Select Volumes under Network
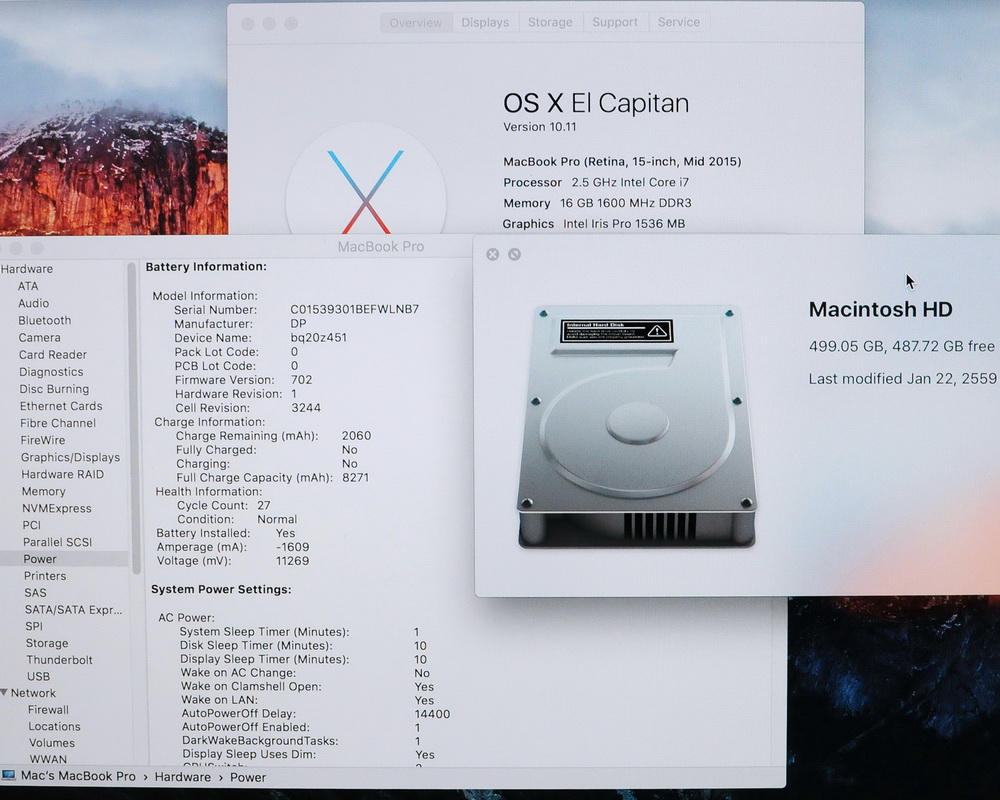The height and width of the screenshot is (800, 1000). tap(52, 743)
